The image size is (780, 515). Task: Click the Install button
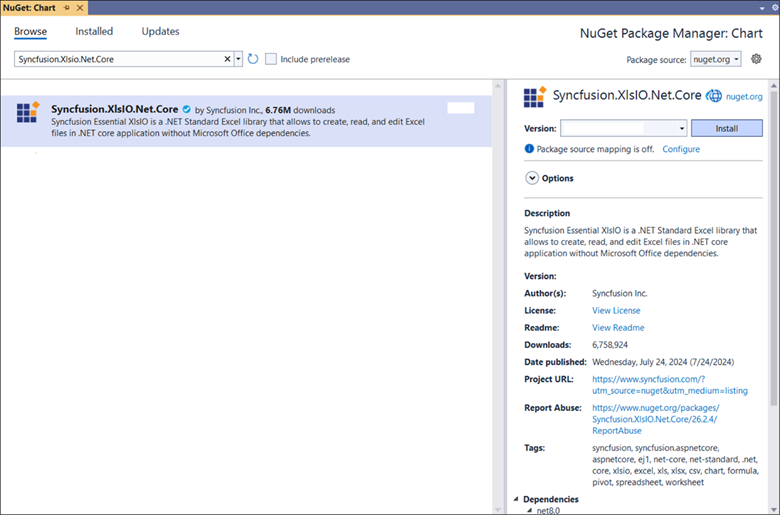pyautogui.click(x=726, y=129)
